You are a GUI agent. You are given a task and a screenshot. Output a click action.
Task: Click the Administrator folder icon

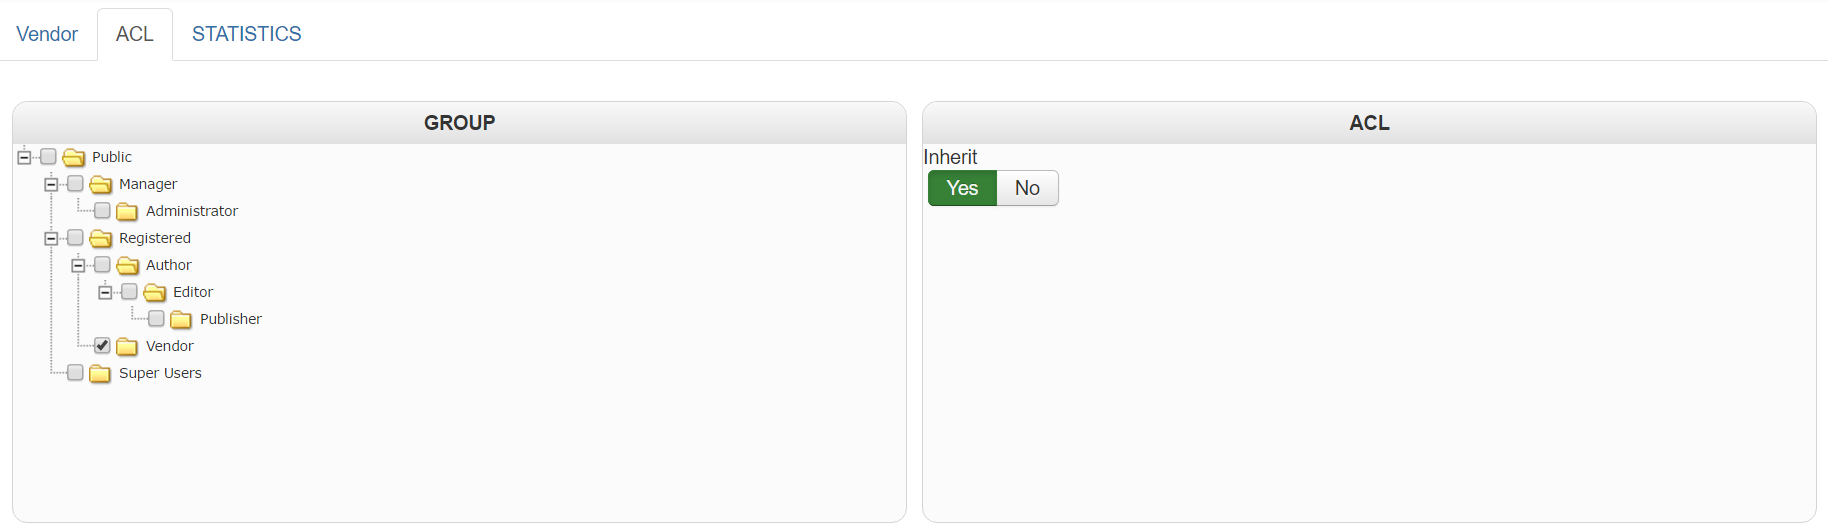click(127, 212)
